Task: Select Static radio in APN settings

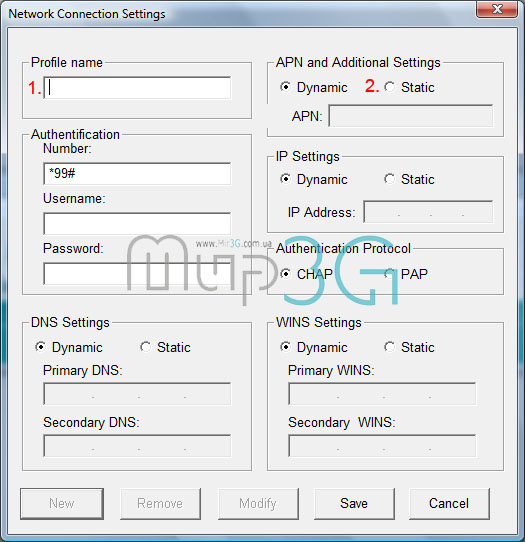Action: (x=390, y=87)
